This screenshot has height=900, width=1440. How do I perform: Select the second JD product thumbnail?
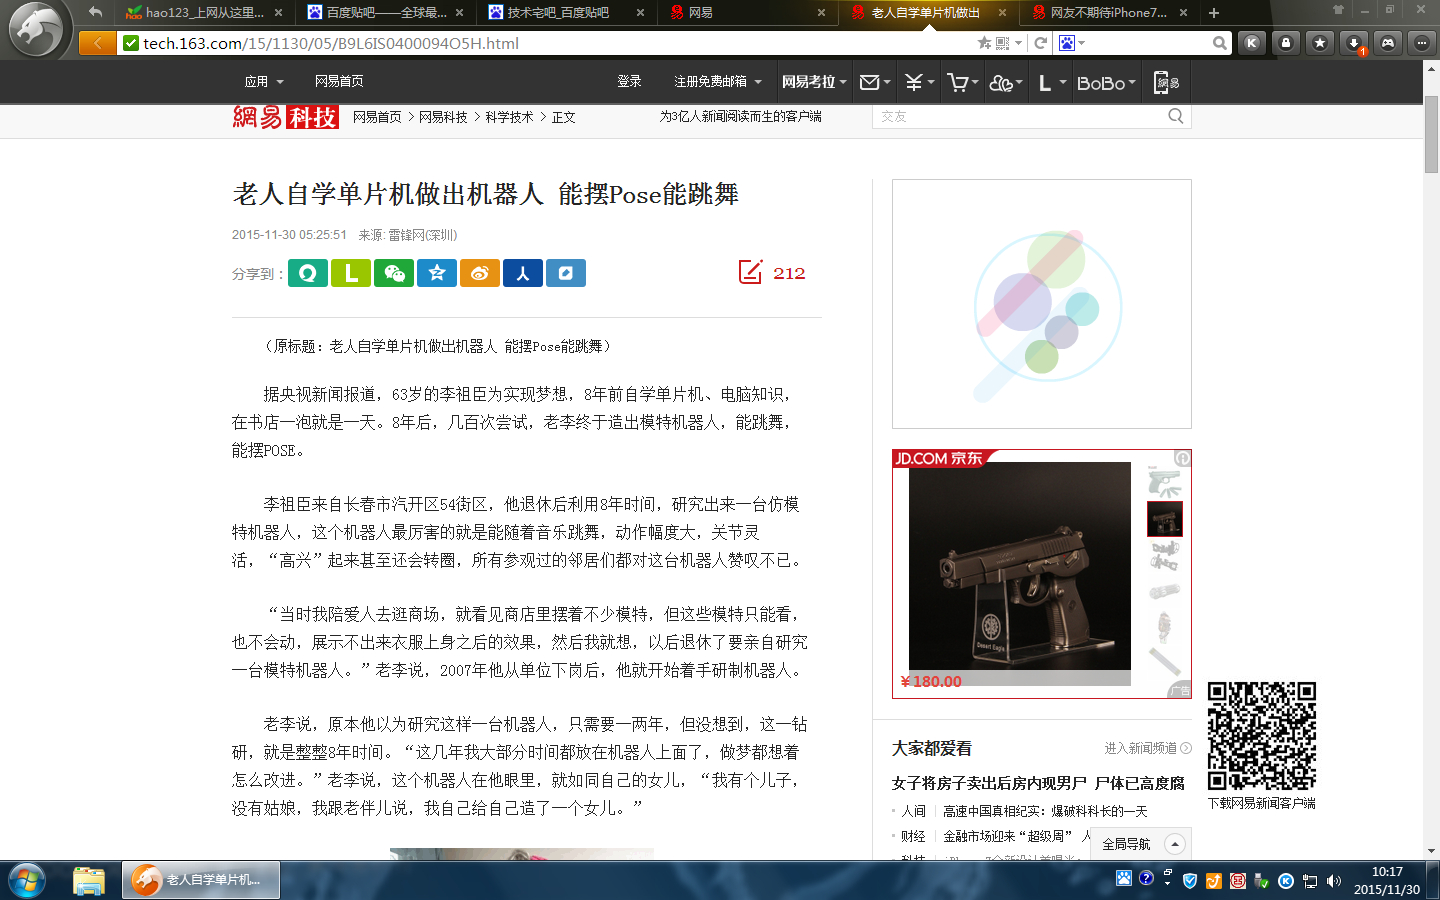point(1164,519)
